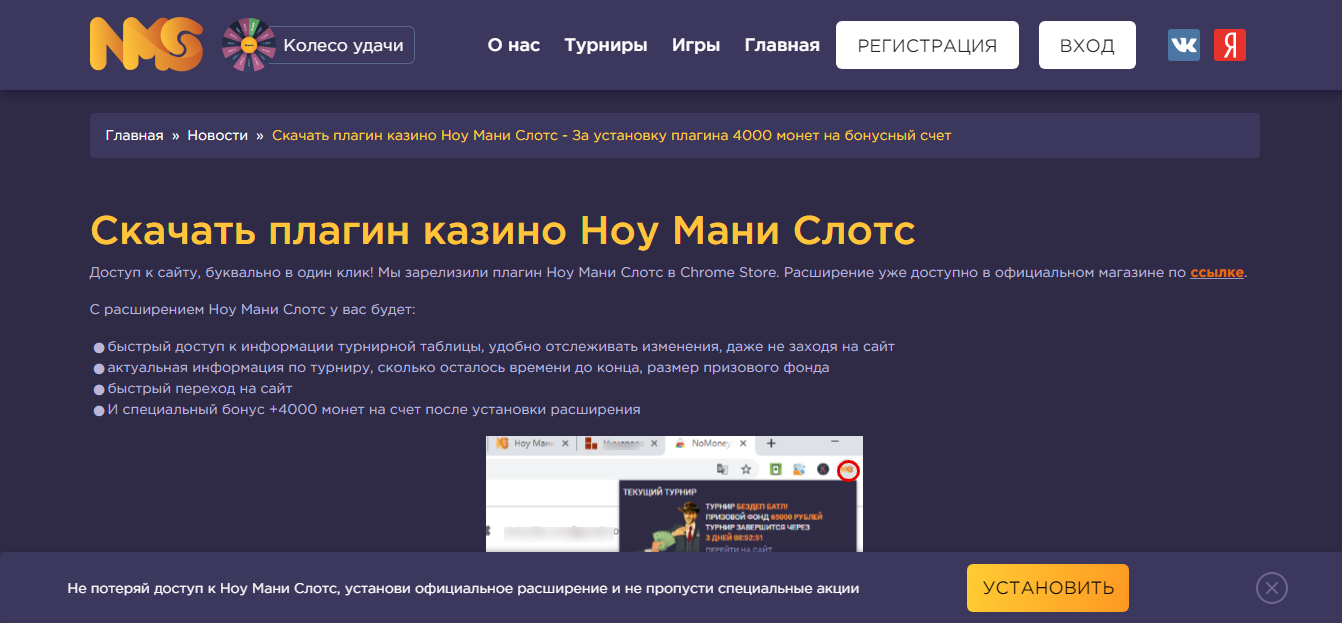Click the актуальная информация по турниру line
Screen dimensions: 1342x623
point(468,368)
